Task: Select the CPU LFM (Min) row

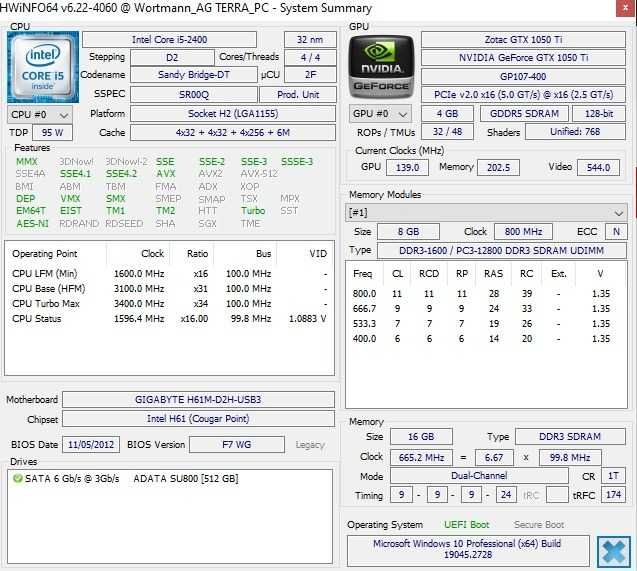Action: (x=169, y=274)
